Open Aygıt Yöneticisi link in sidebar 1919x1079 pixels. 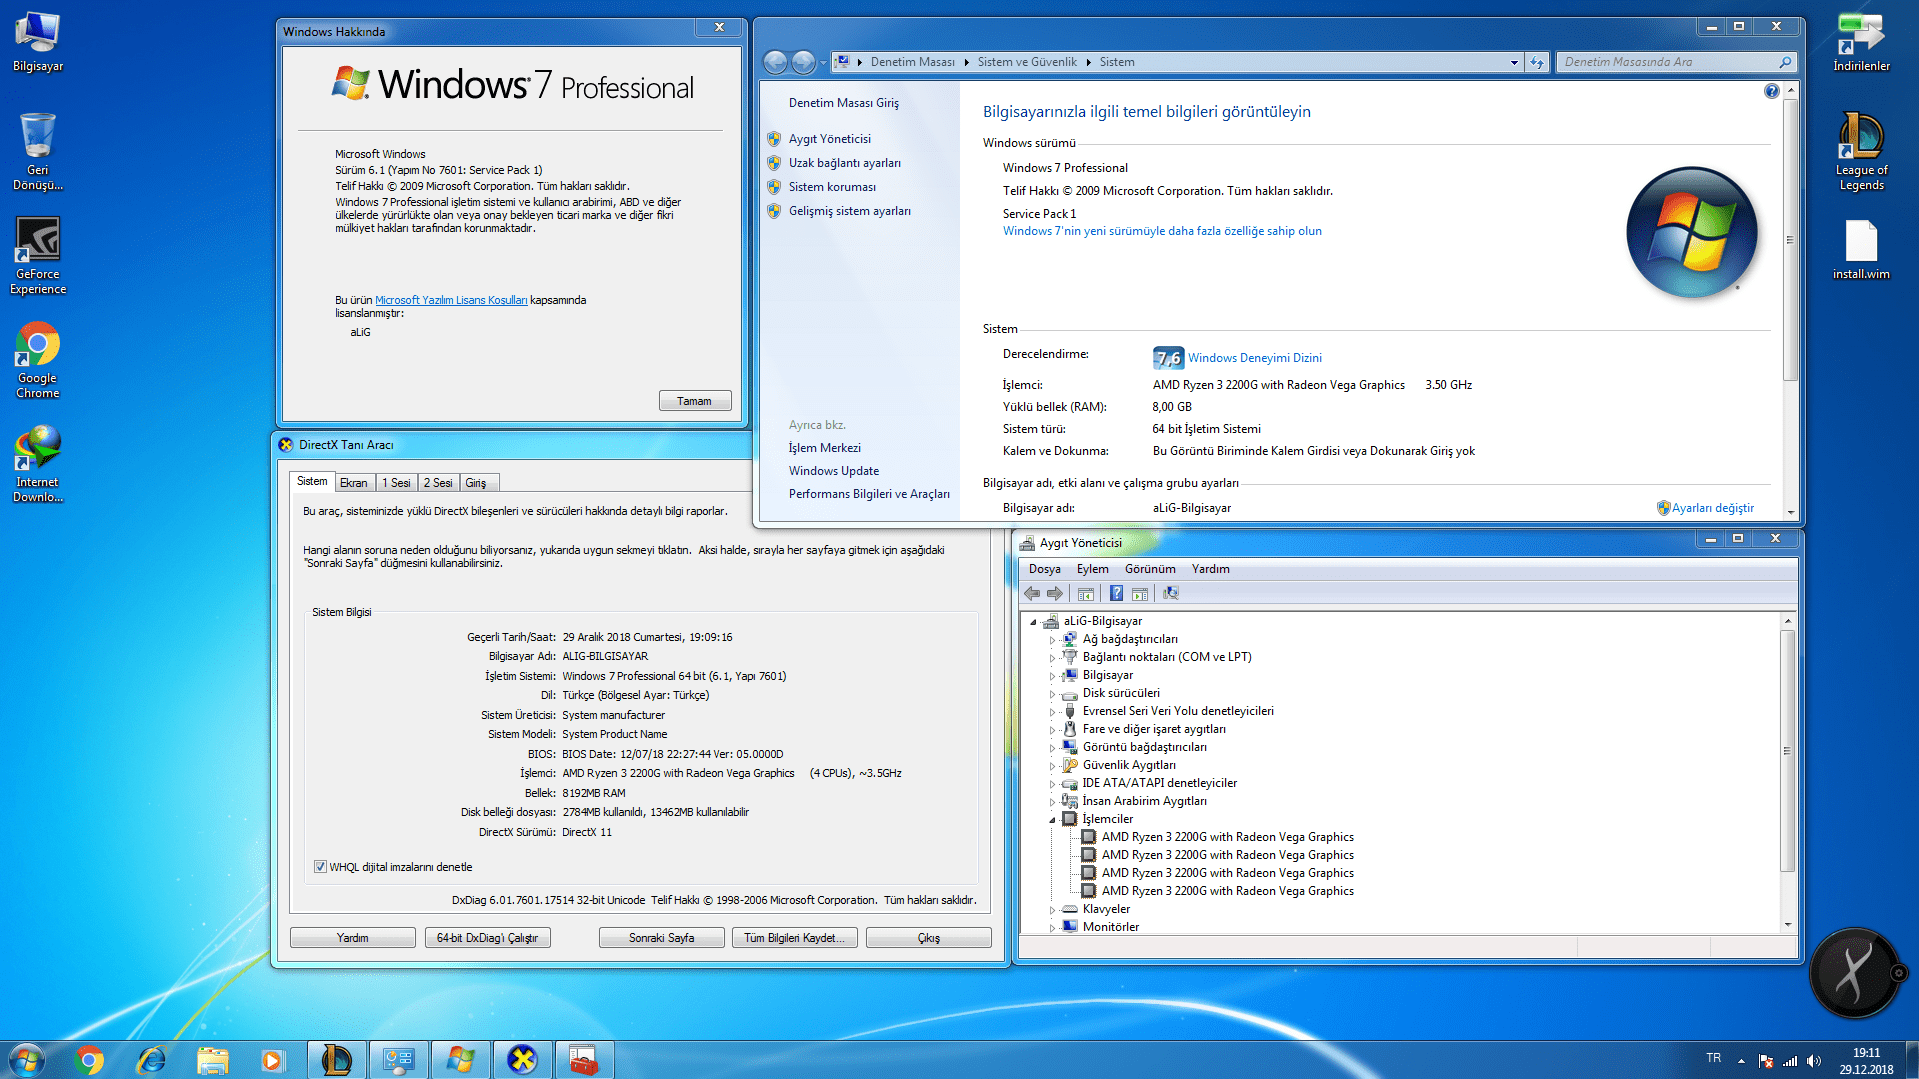coord(829,139)
